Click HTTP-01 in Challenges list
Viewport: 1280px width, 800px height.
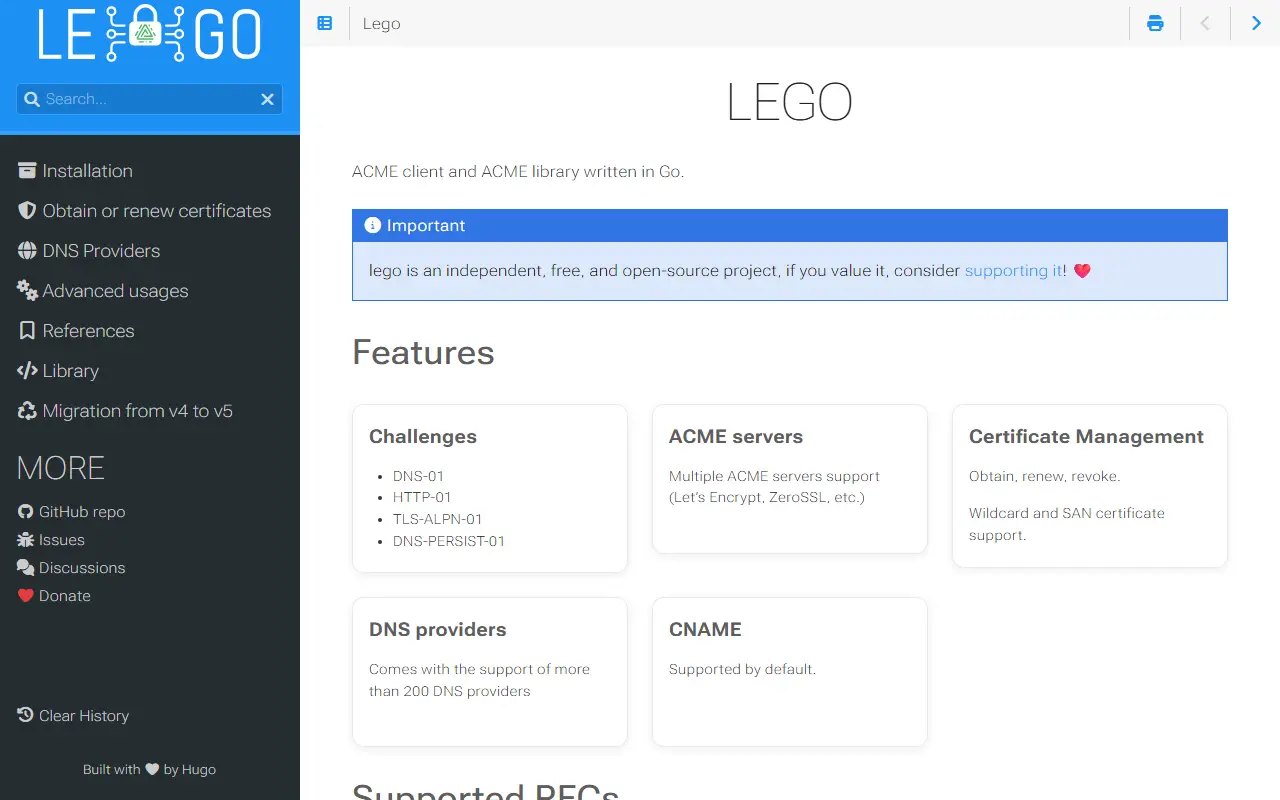(x=422, y=497)
